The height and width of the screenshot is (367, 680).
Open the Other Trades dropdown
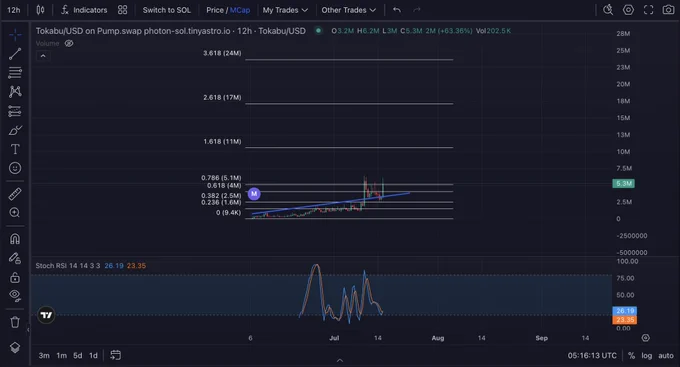[348, 10]
